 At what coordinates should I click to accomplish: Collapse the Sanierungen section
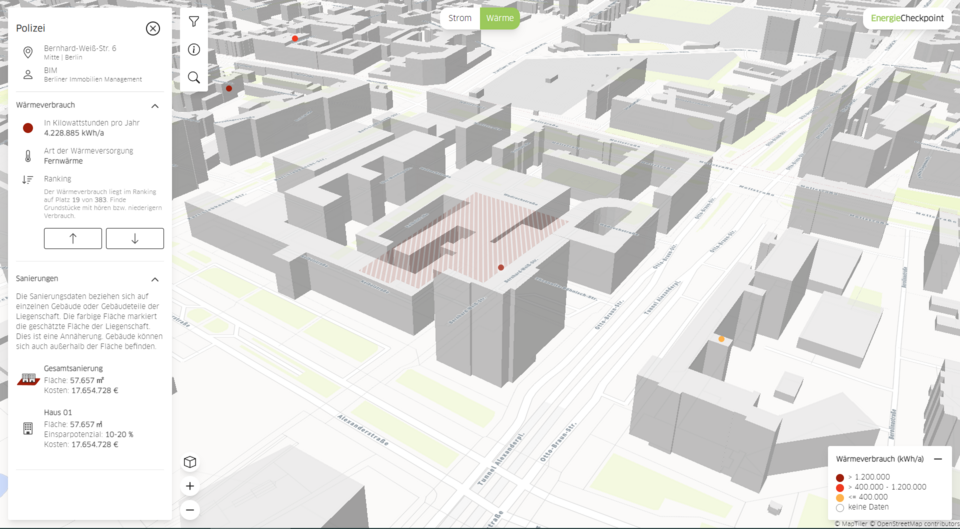(155, 279)
